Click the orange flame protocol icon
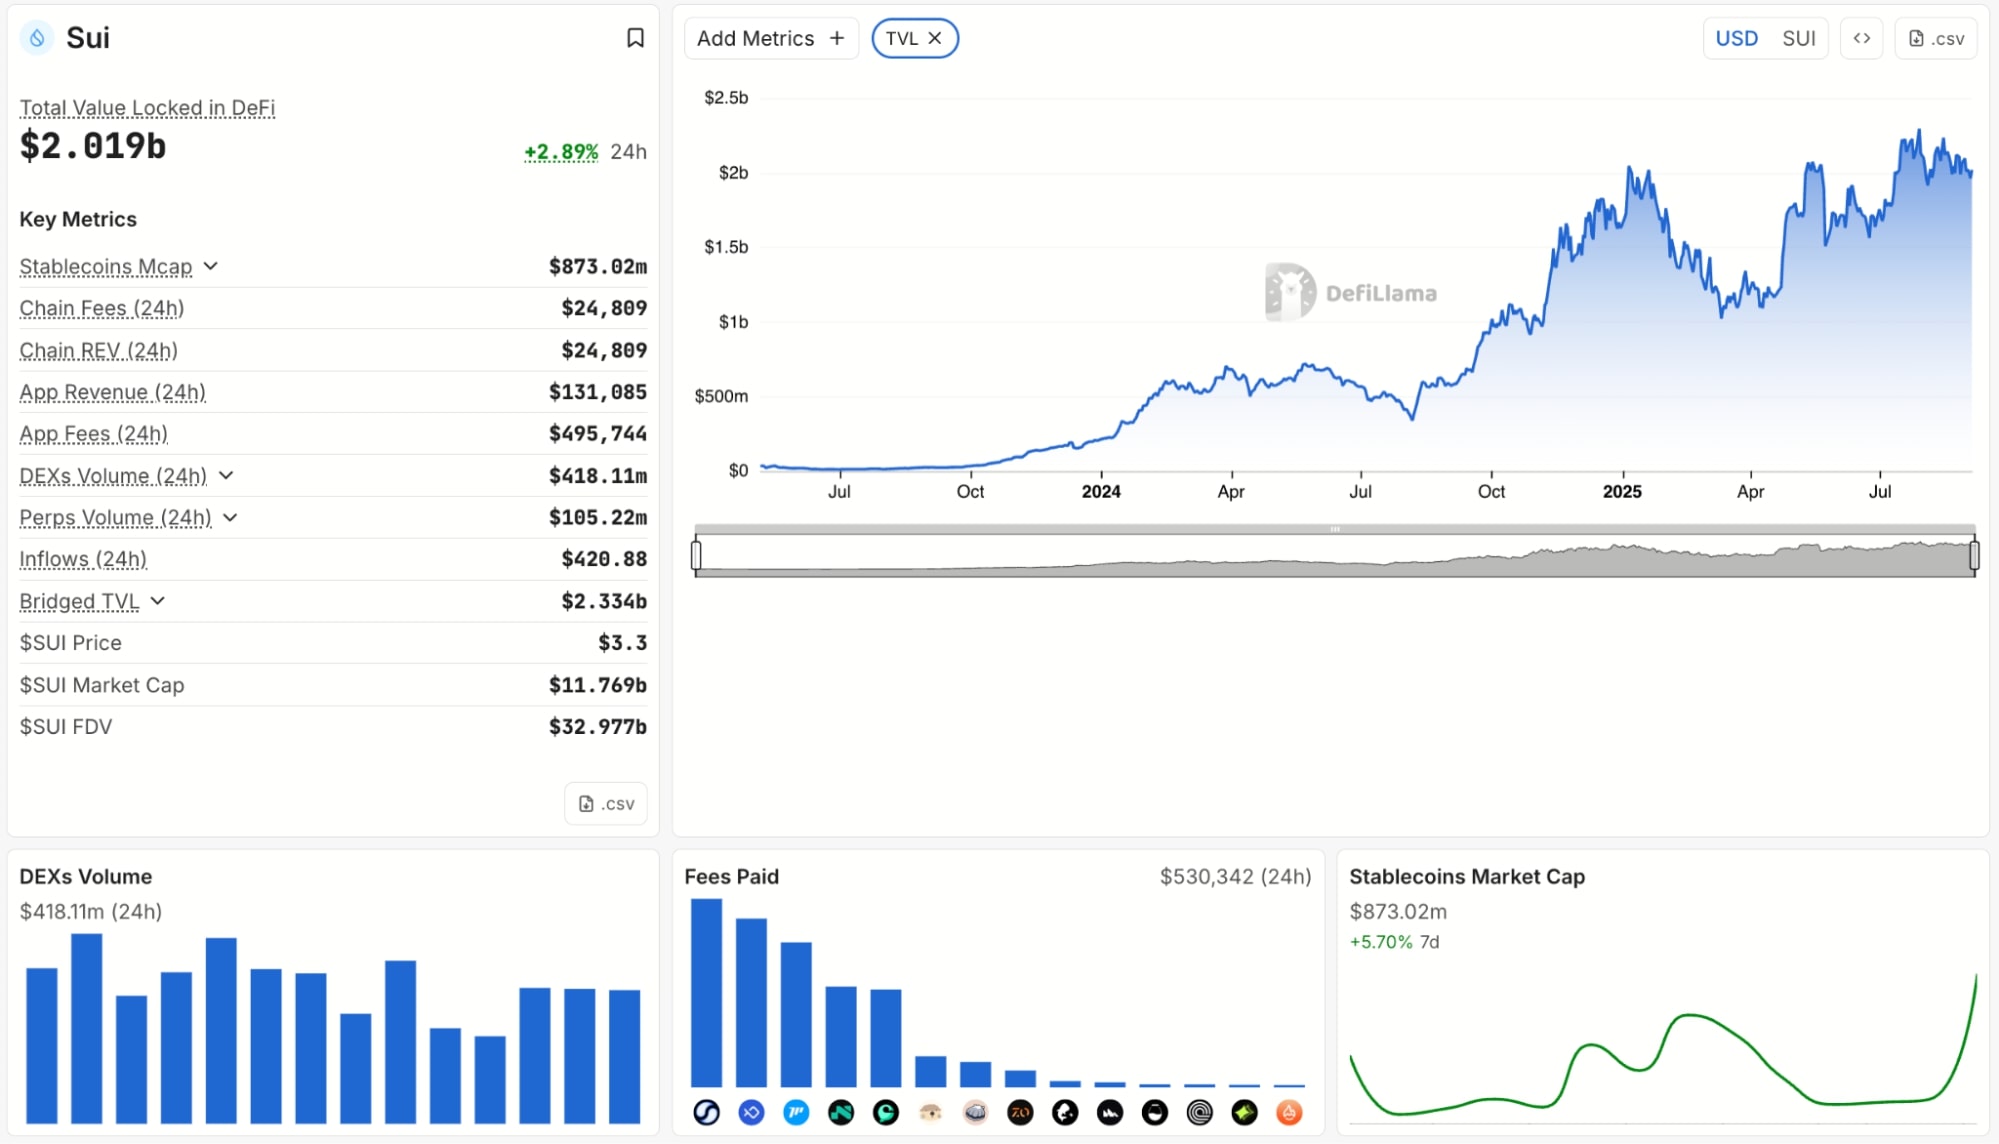Image resolution: width=1999 pixels, height=1144 pixels. click(1289, 1112)
